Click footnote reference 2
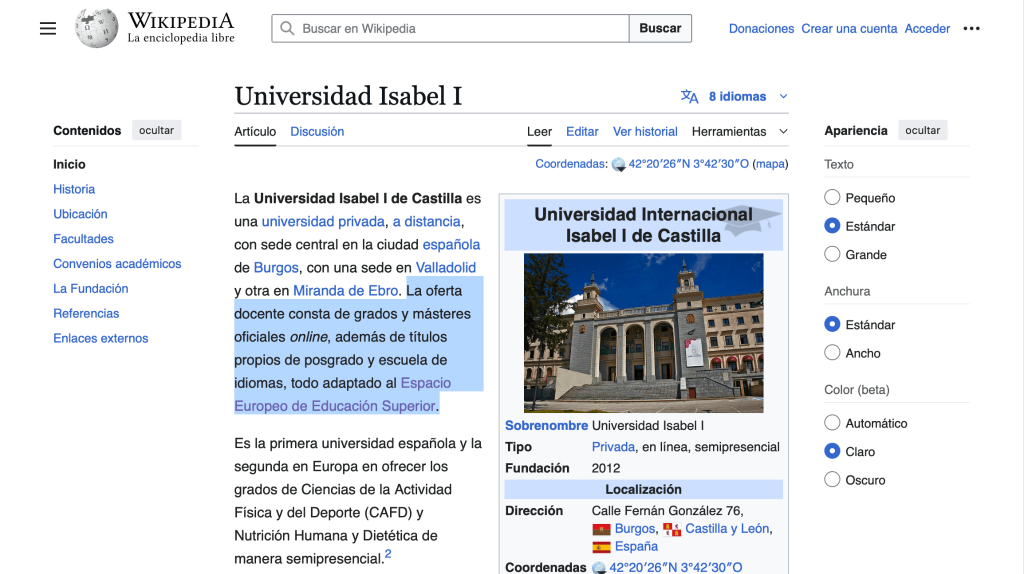The height and width of the screenshot is (574, 1024). pos(388,554)
